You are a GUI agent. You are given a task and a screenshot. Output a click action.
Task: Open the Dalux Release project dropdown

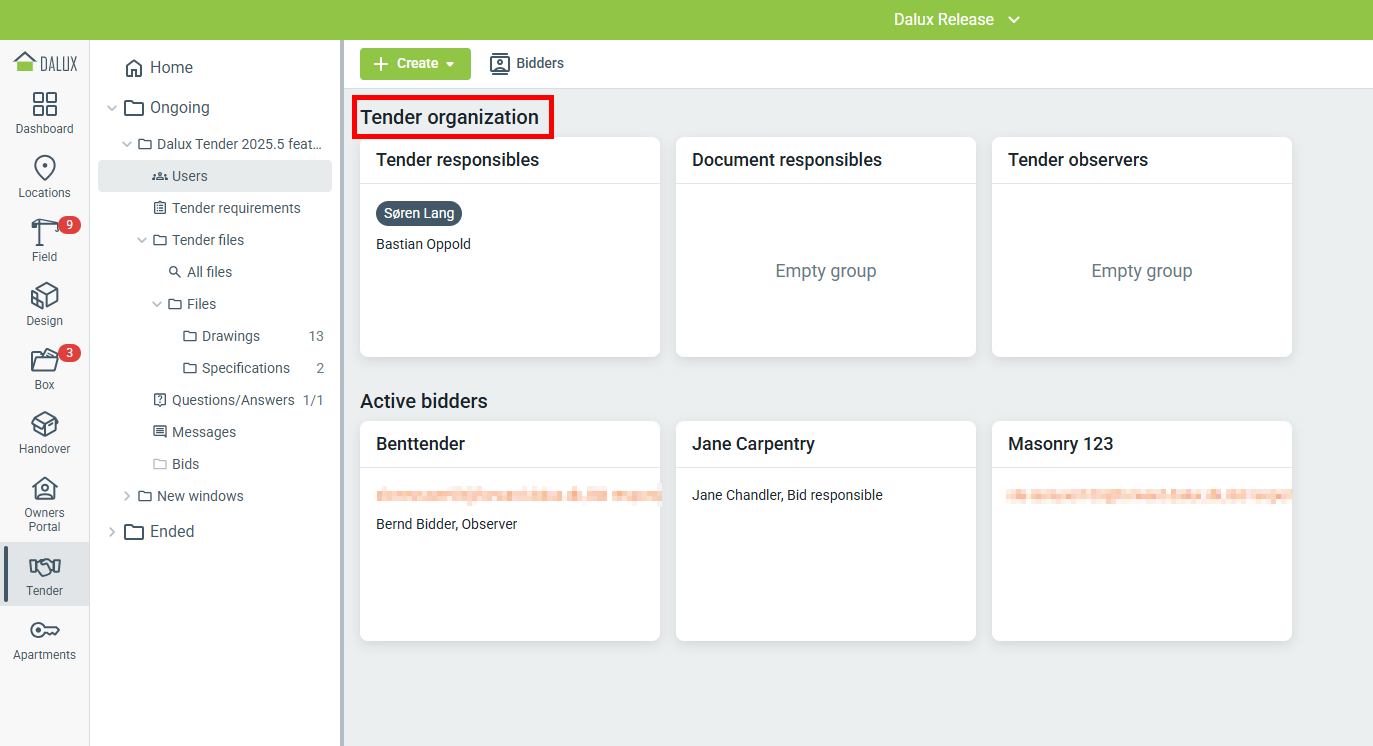pyautogui.click(x=956, y=20)
